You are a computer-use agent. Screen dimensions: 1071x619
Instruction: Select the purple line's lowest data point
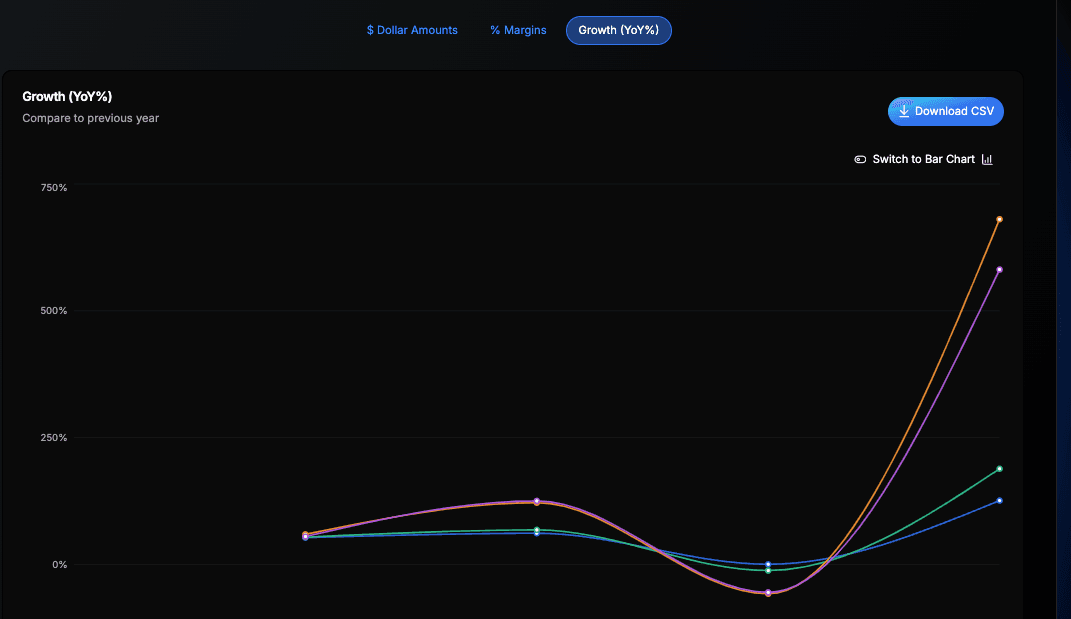pyautogui.click(x=768, y=592)
